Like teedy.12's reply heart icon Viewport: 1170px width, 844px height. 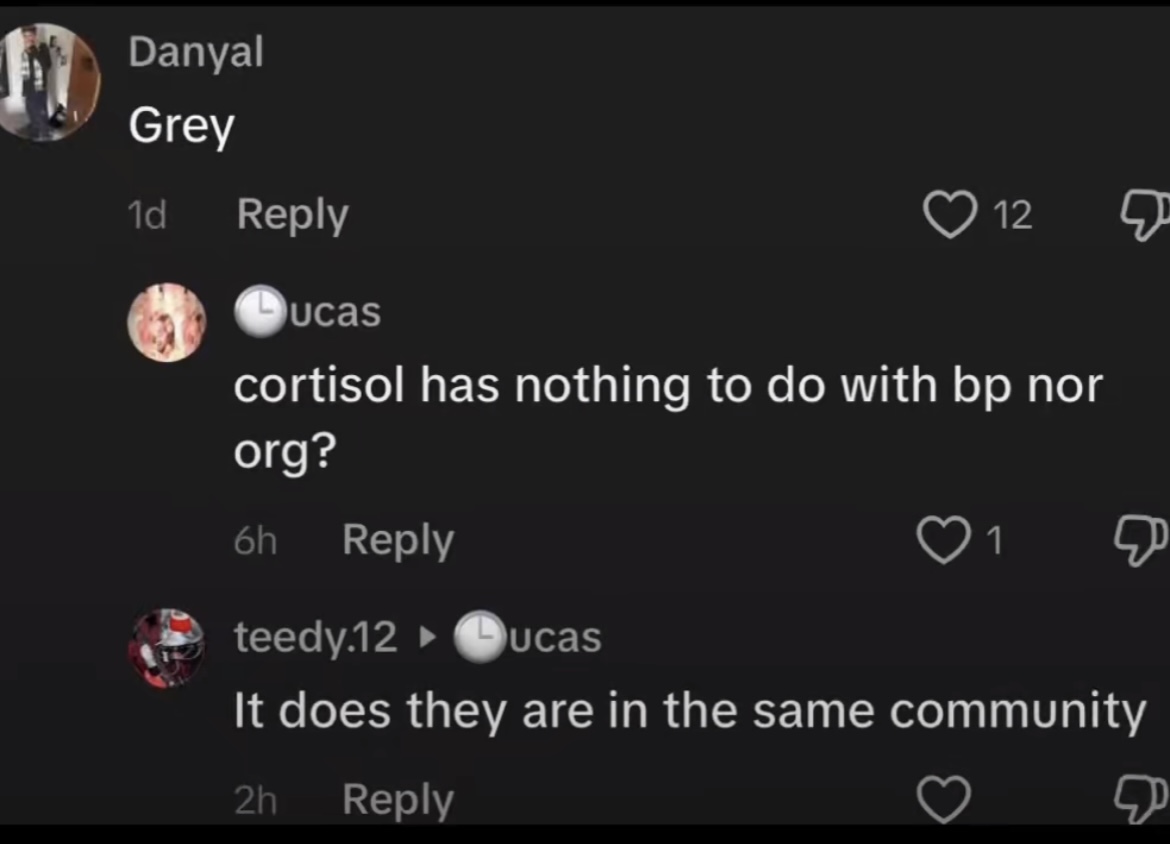click(944, 799)
